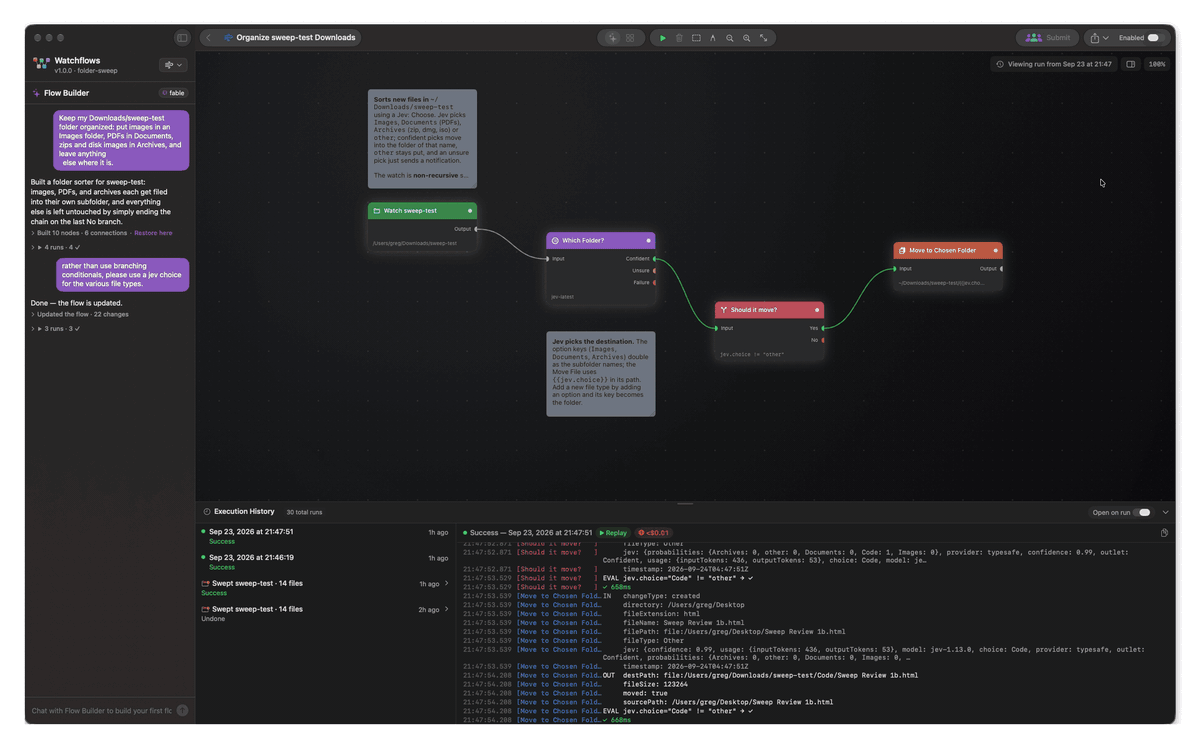Open the undone Swept sweep-test run from 2h ago

click(325, 613)
